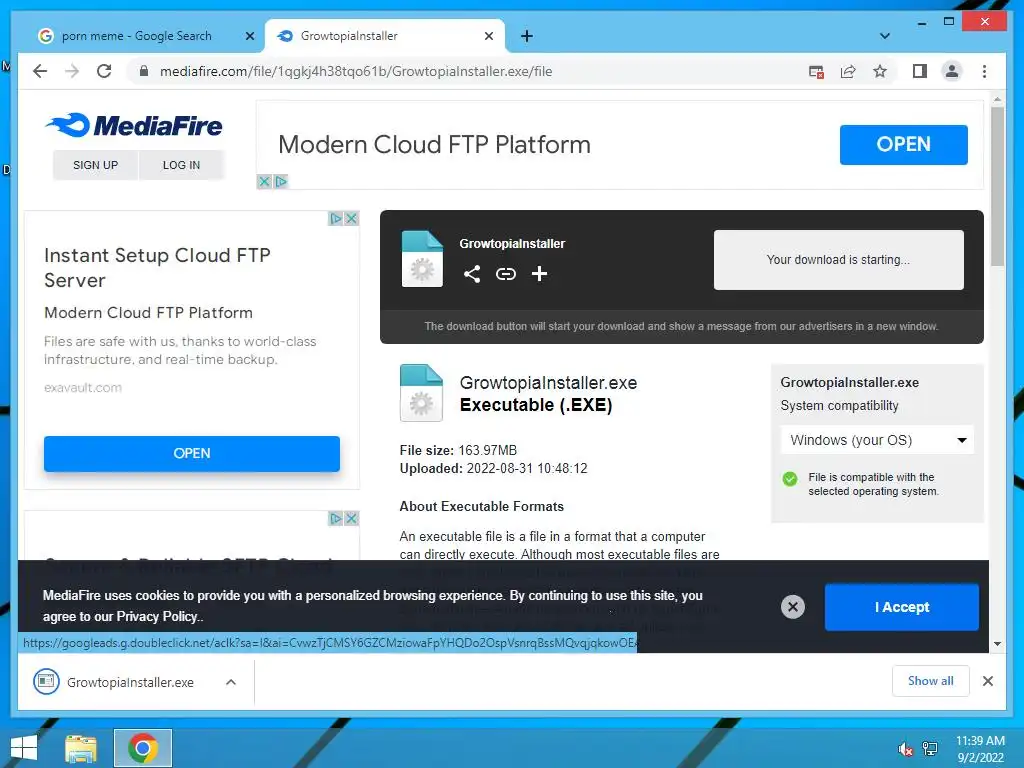
Task: Toggle the Chrome side panel
Action: coord(920,71)
